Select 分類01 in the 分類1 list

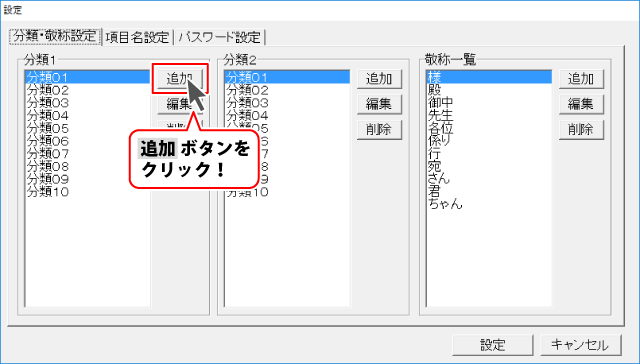click(88, 77)
